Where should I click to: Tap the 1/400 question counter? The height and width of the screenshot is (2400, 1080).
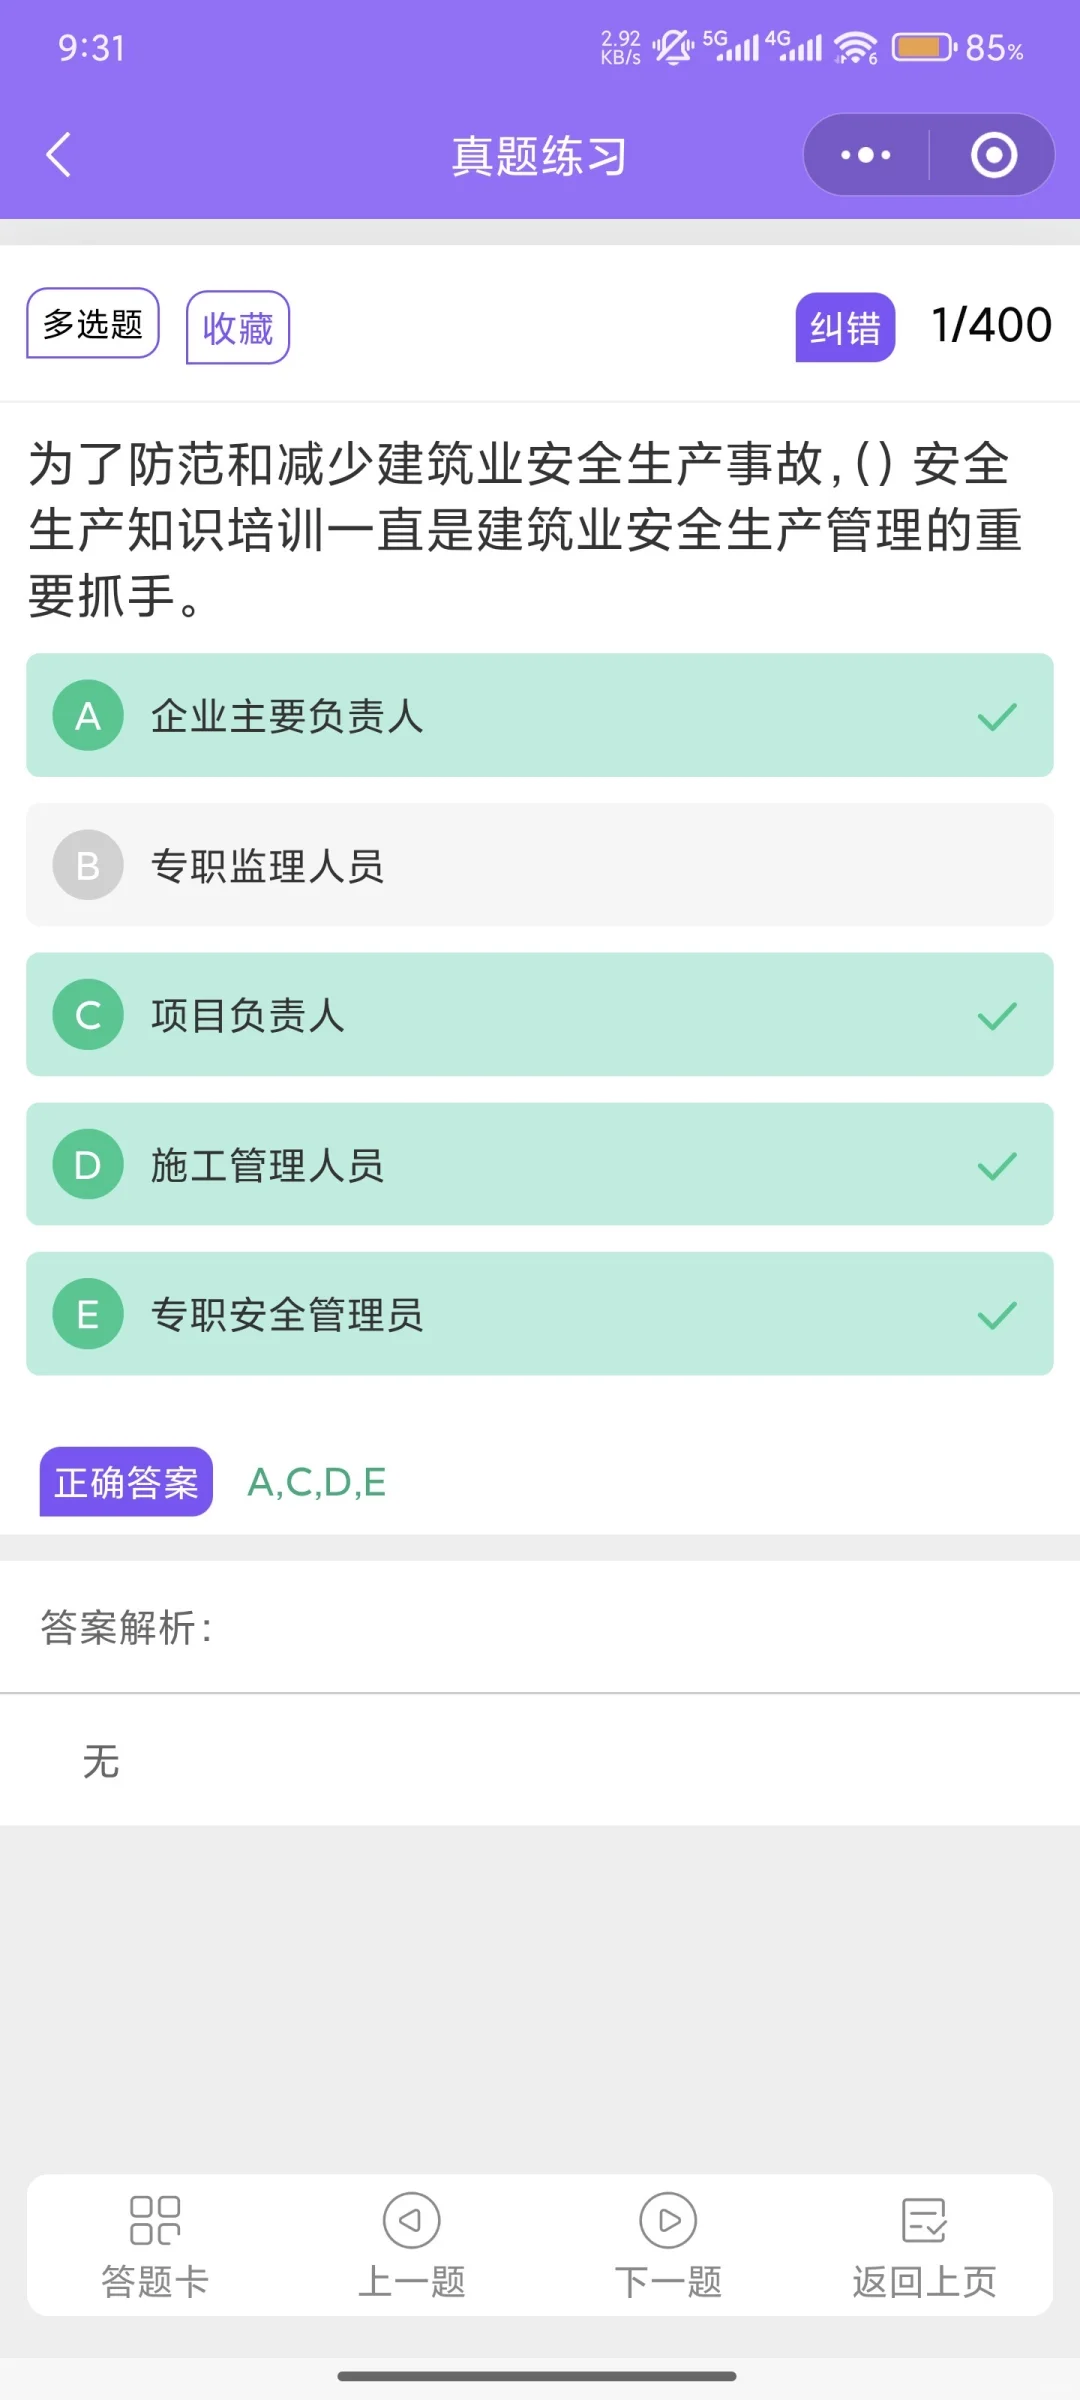(x=991, y=325)
